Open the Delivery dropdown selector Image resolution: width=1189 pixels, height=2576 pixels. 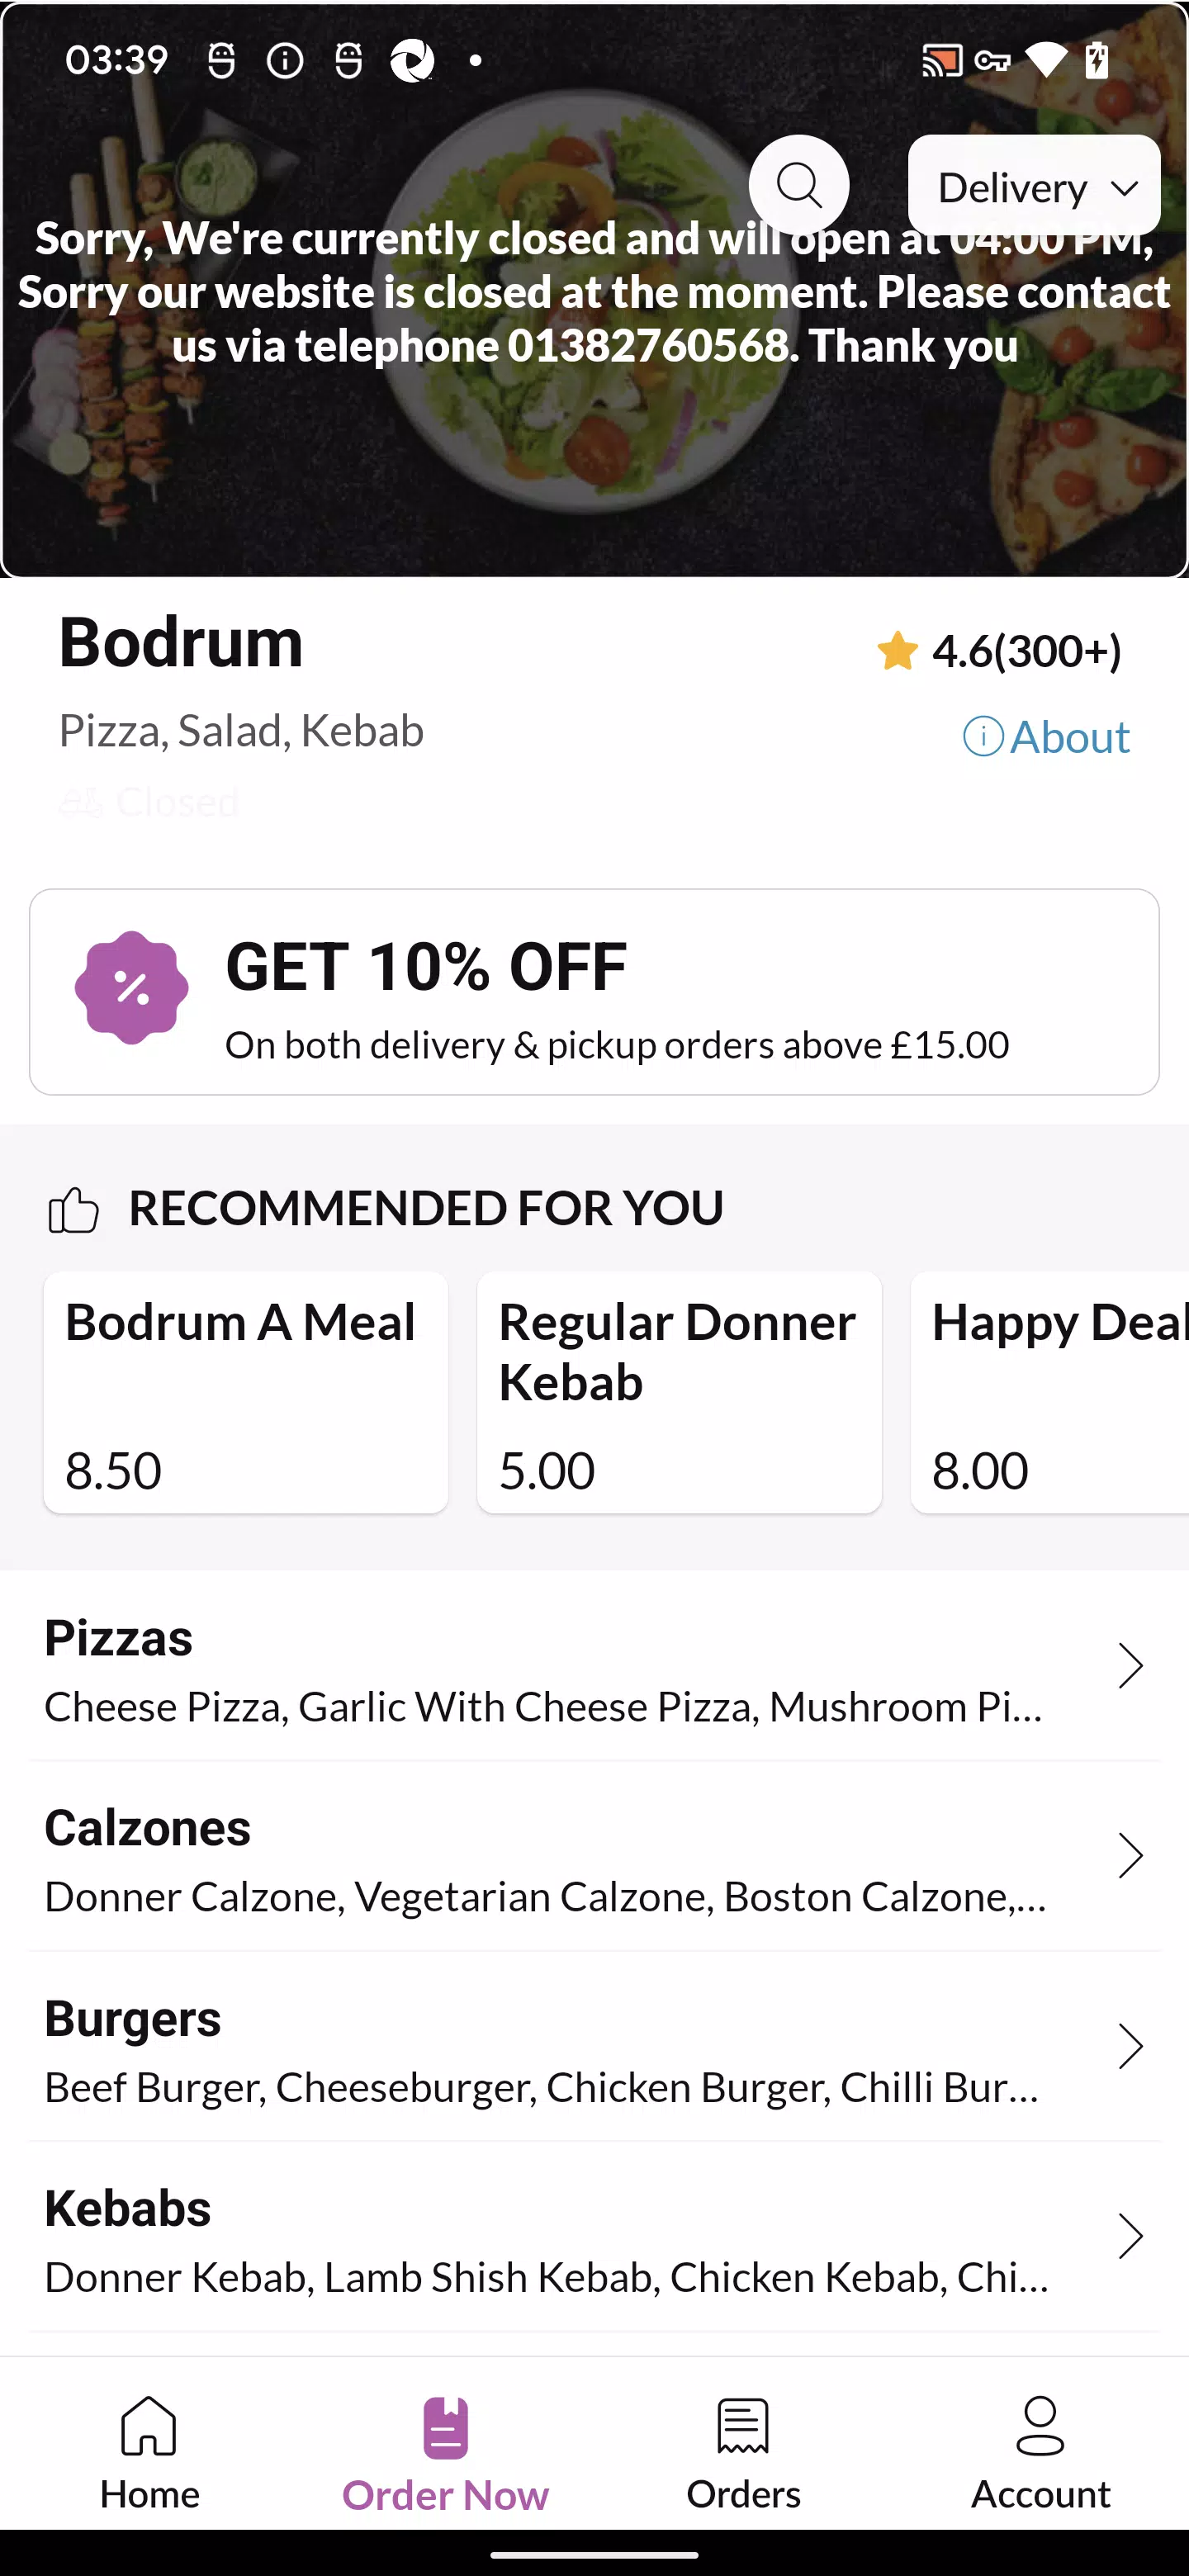(1033, 186)
